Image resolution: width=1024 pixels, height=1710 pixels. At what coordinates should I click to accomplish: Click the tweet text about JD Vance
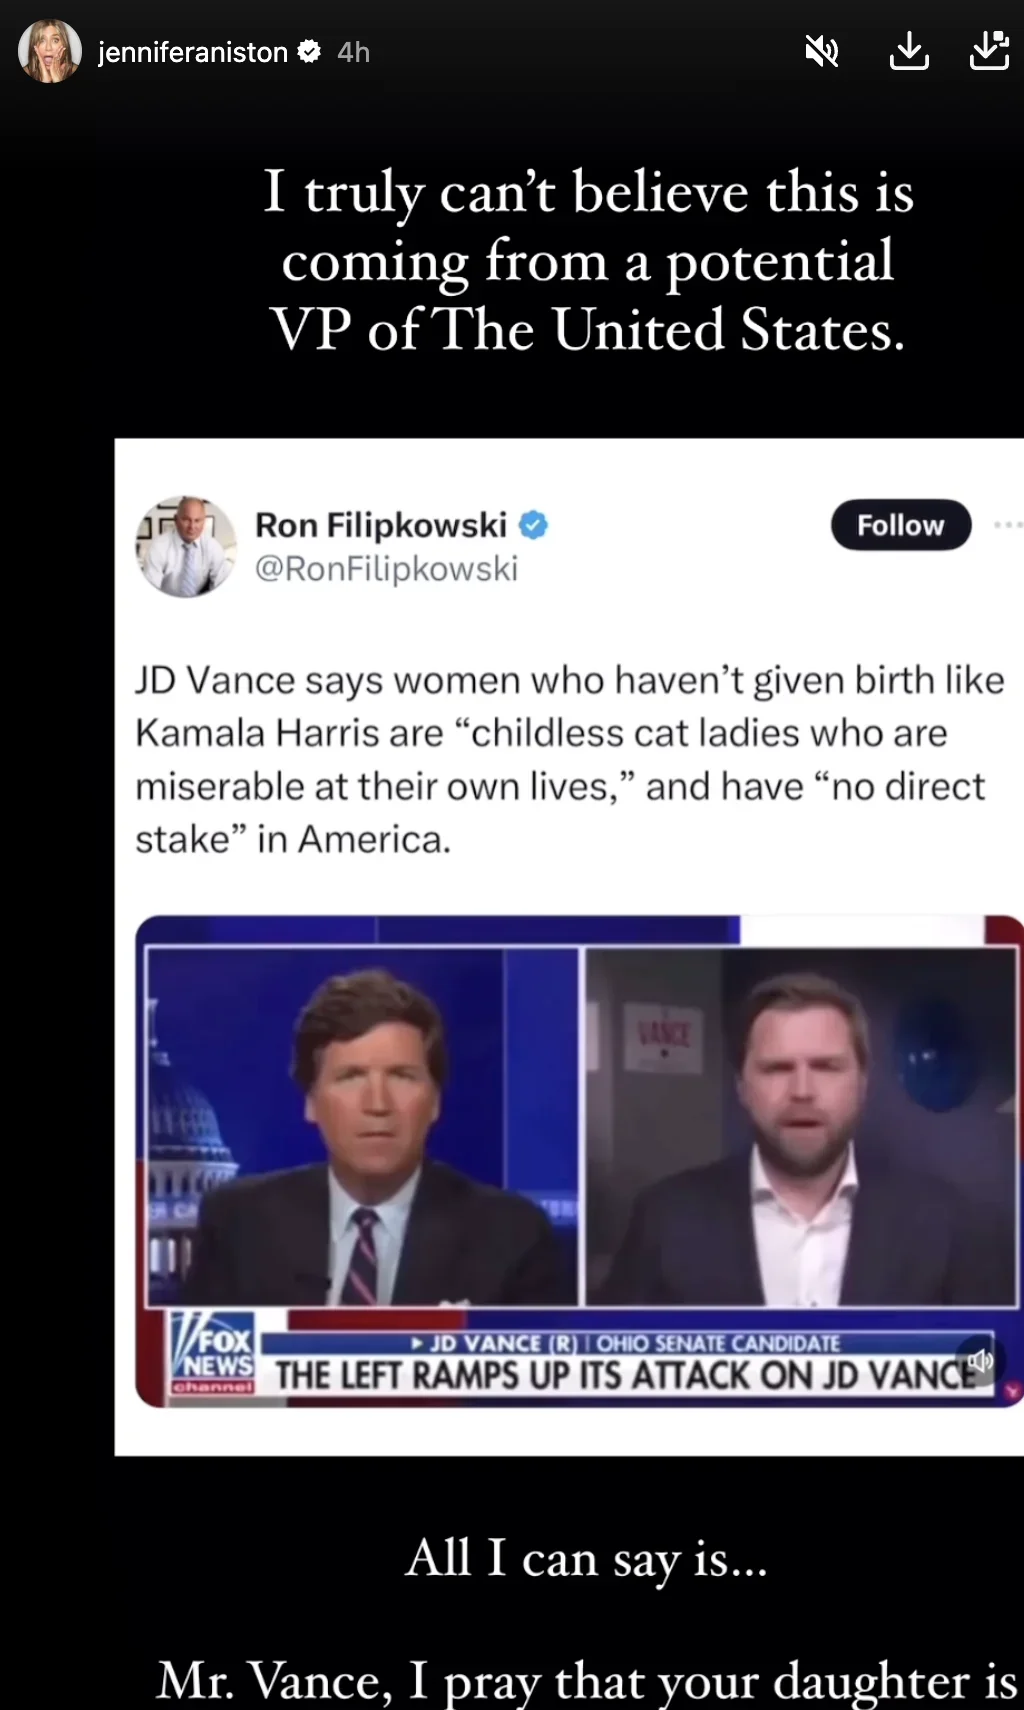(x=570, y=760)
